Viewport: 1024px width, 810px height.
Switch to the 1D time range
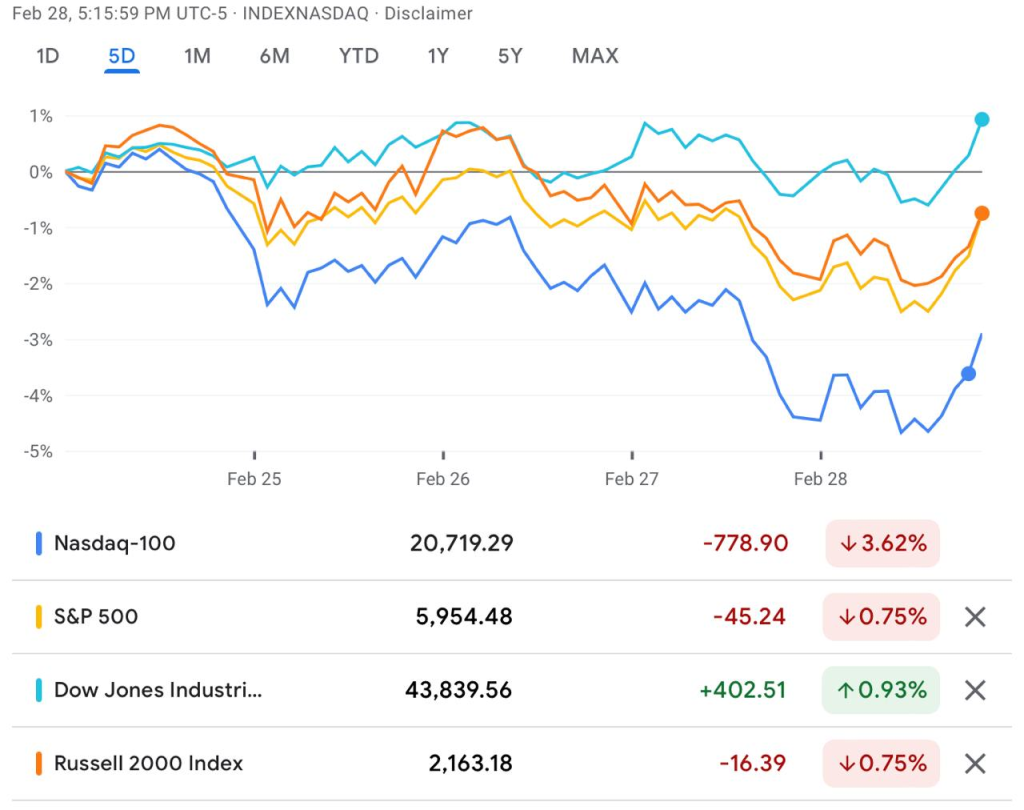(x=47, y=56)
